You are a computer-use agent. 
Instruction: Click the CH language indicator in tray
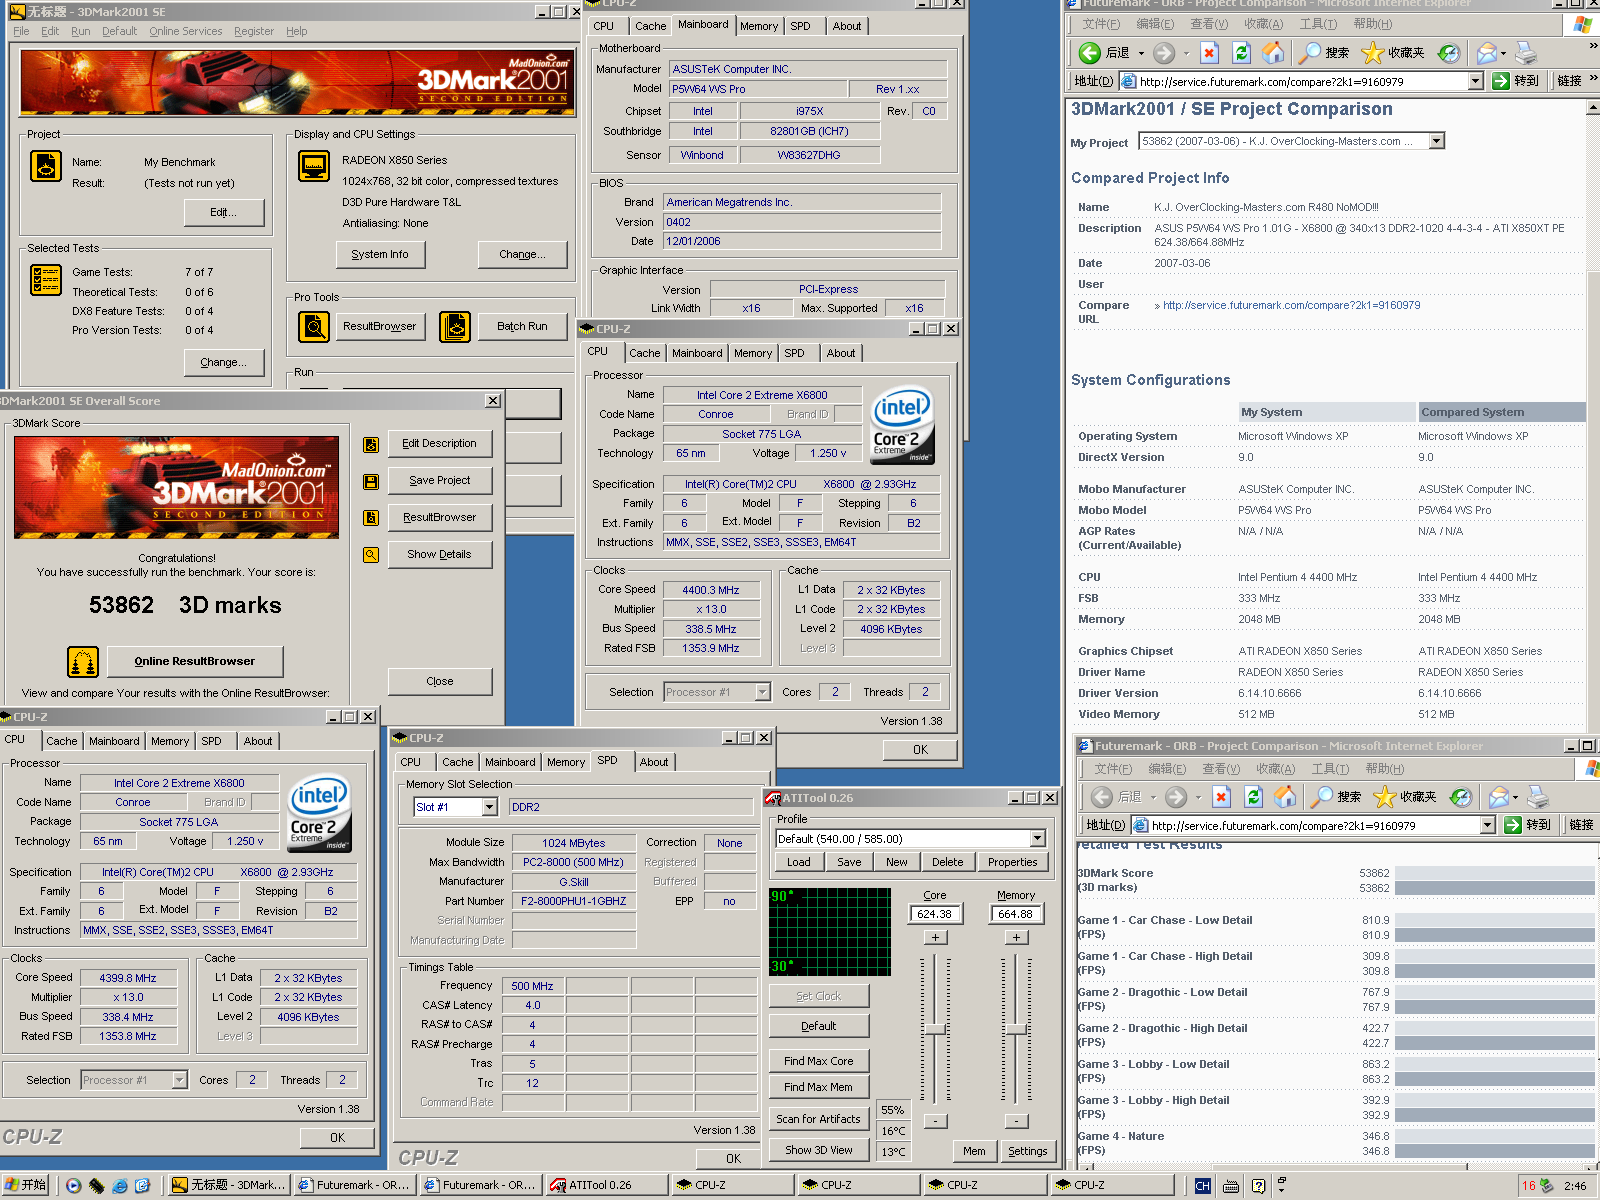click(x=1203, y=1185)
